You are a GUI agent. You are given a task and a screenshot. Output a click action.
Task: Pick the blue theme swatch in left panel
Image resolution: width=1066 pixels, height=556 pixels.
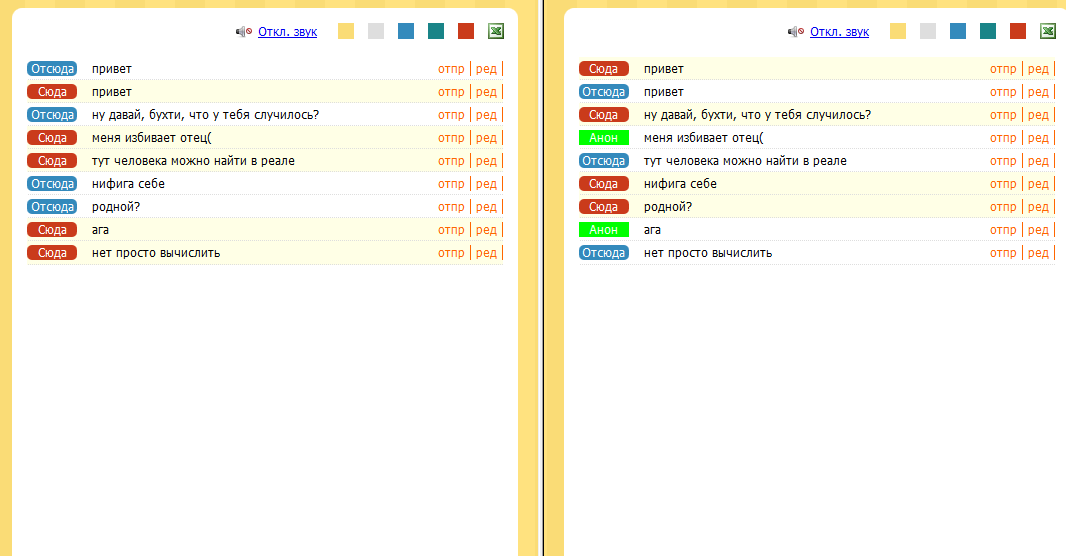pos(406,31)
